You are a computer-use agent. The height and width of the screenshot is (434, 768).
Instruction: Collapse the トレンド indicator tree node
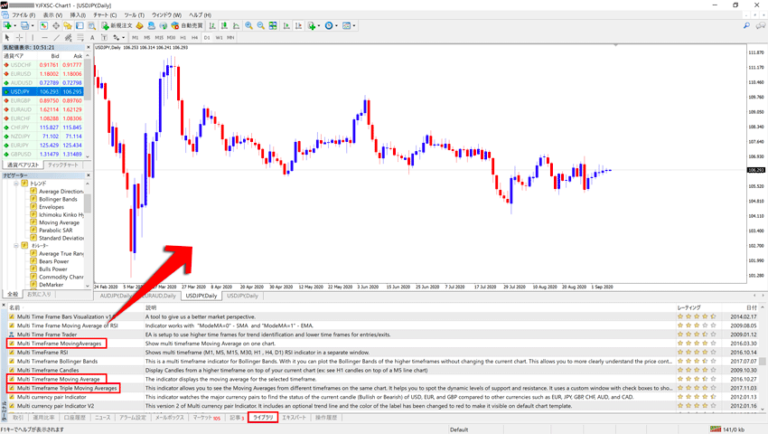14,183
